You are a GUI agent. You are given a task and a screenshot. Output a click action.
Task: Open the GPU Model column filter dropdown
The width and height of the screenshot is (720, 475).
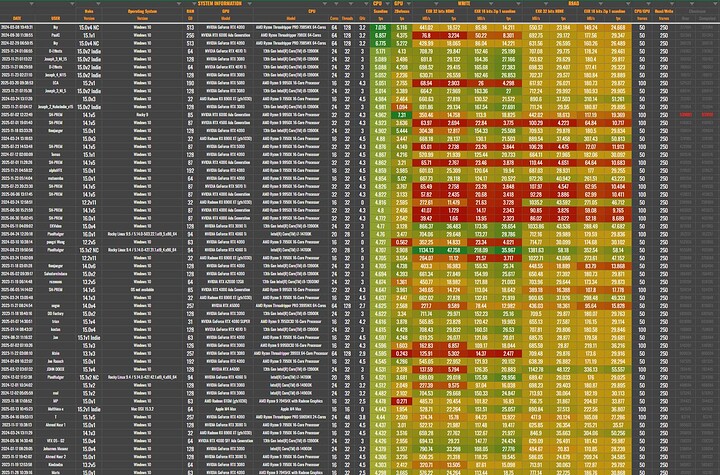(249, 4)
